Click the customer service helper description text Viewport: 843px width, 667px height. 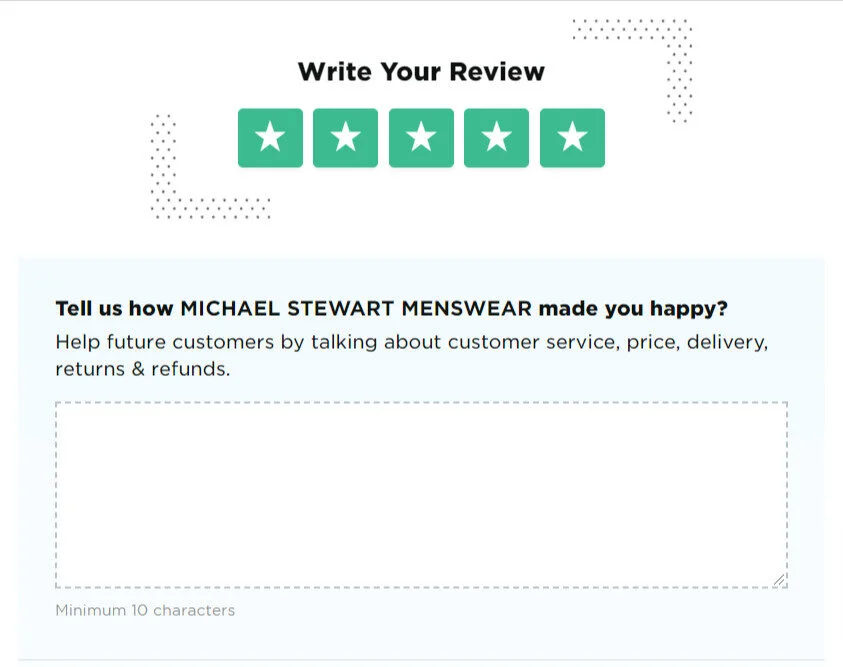tap(412, 342)
